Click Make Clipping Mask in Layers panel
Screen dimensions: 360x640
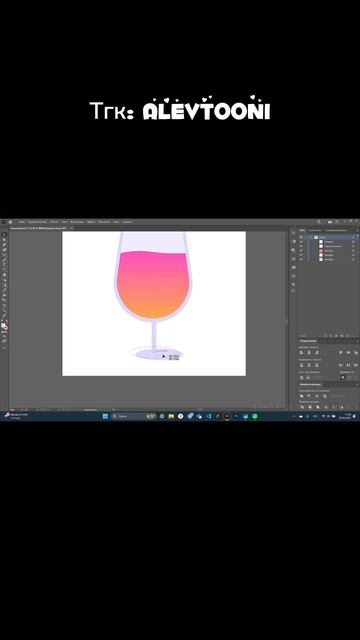tap(336, 336)
